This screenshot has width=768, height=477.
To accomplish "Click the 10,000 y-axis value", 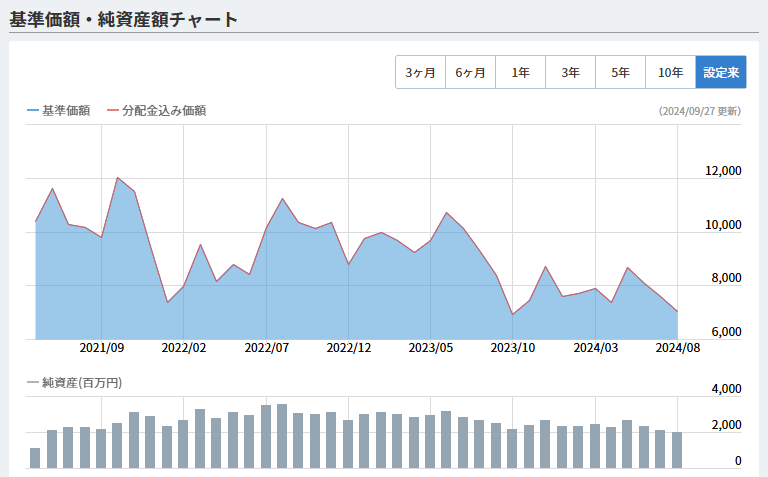I will point(723,225).
